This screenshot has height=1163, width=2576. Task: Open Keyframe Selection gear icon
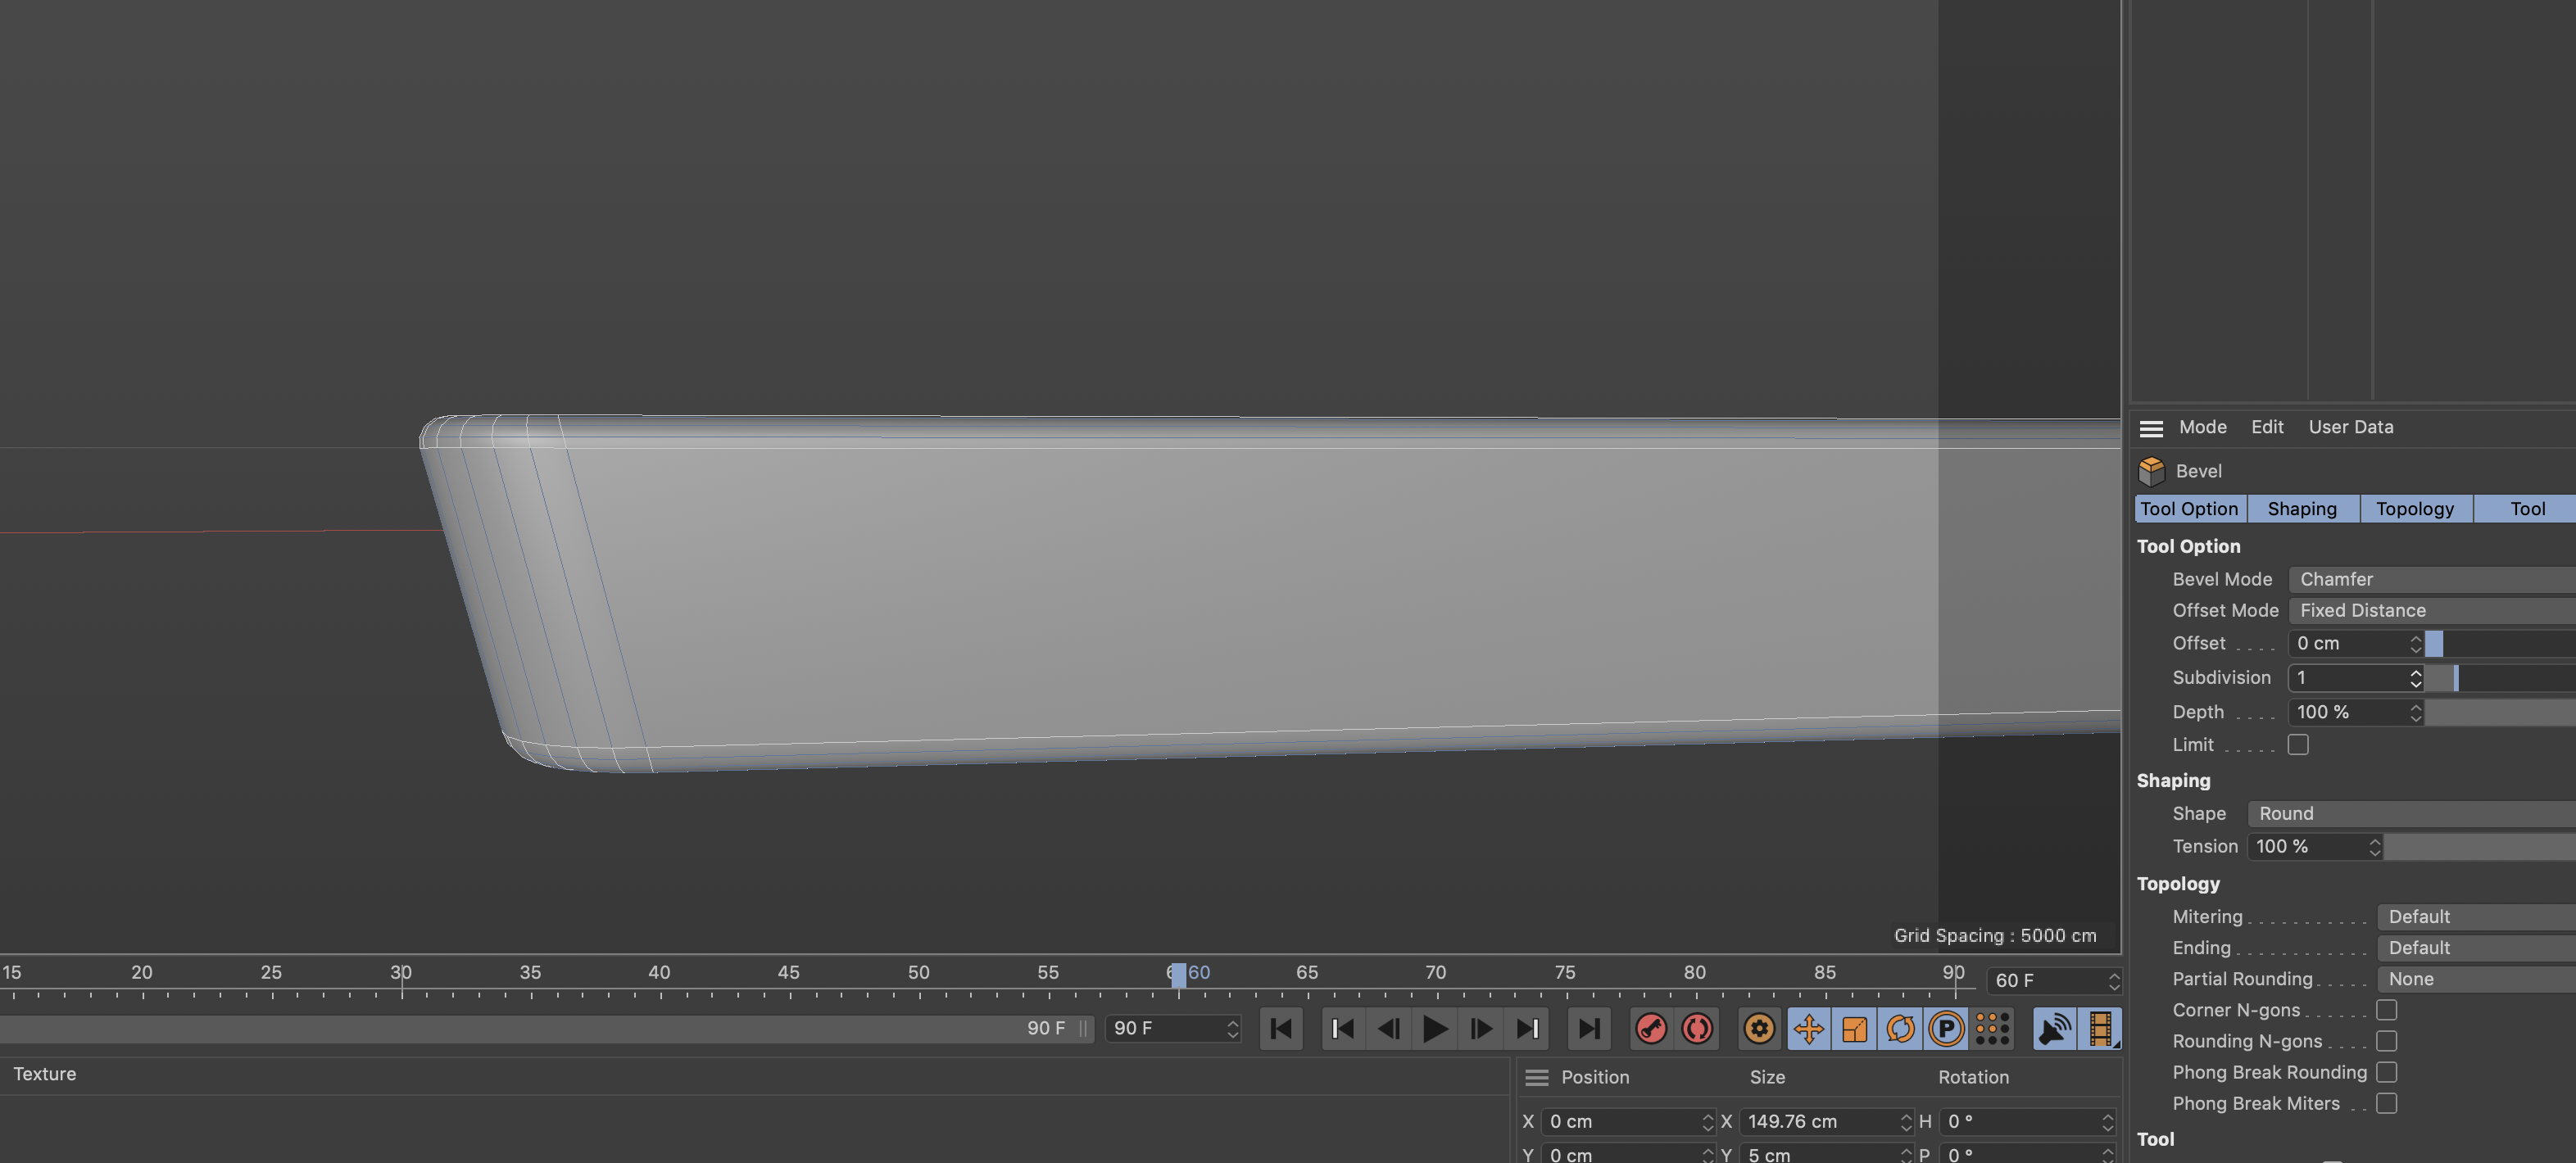[x=1759, y=1028]
